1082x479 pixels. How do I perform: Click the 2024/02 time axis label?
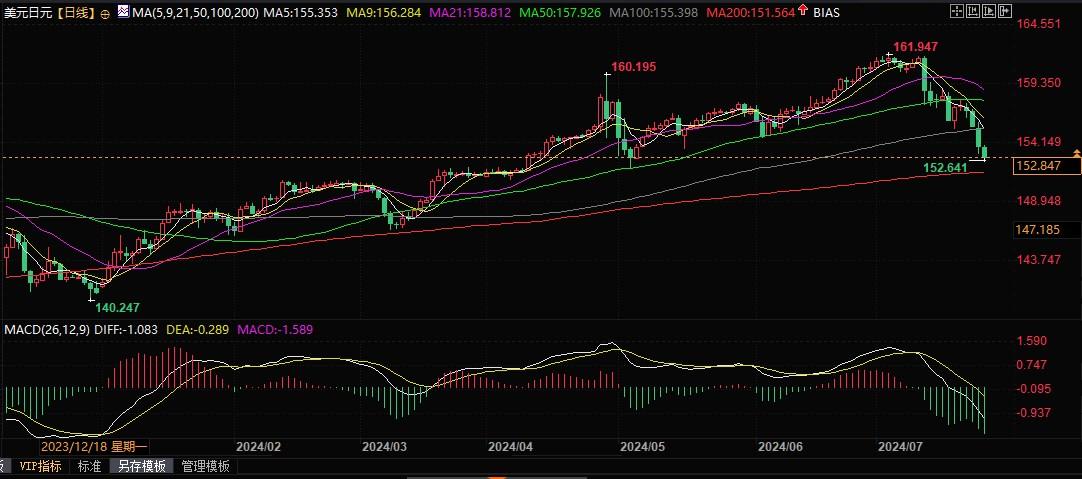(x=259, y=447)
